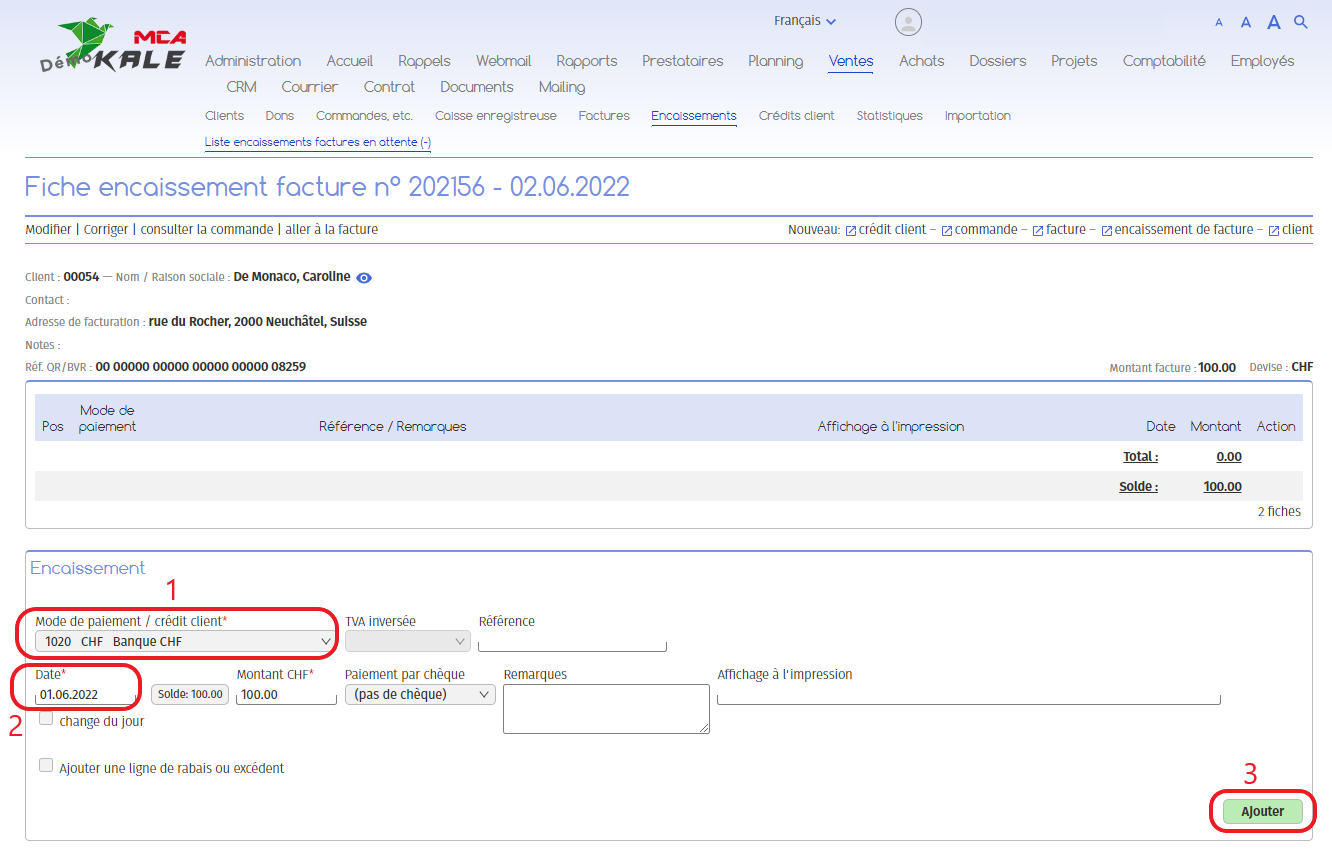
Task: Go to the Encaissements submenu
Action: [694, 116]
